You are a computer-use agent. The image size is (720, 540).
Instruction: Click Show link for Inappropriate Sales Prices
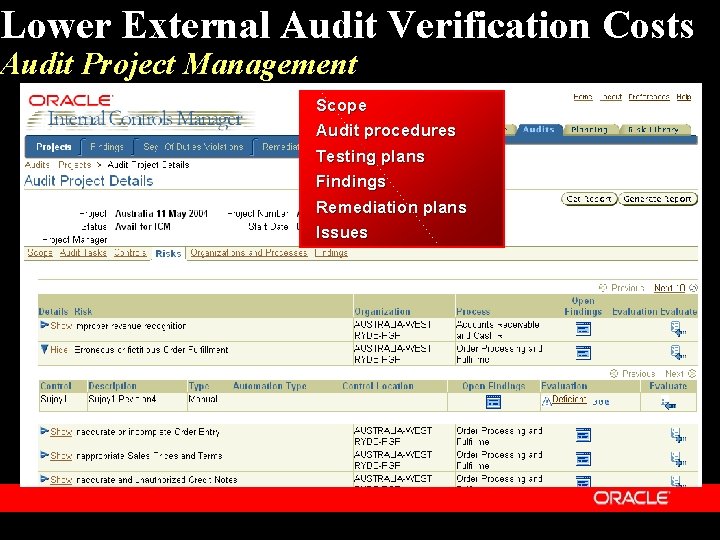(61, 456)
